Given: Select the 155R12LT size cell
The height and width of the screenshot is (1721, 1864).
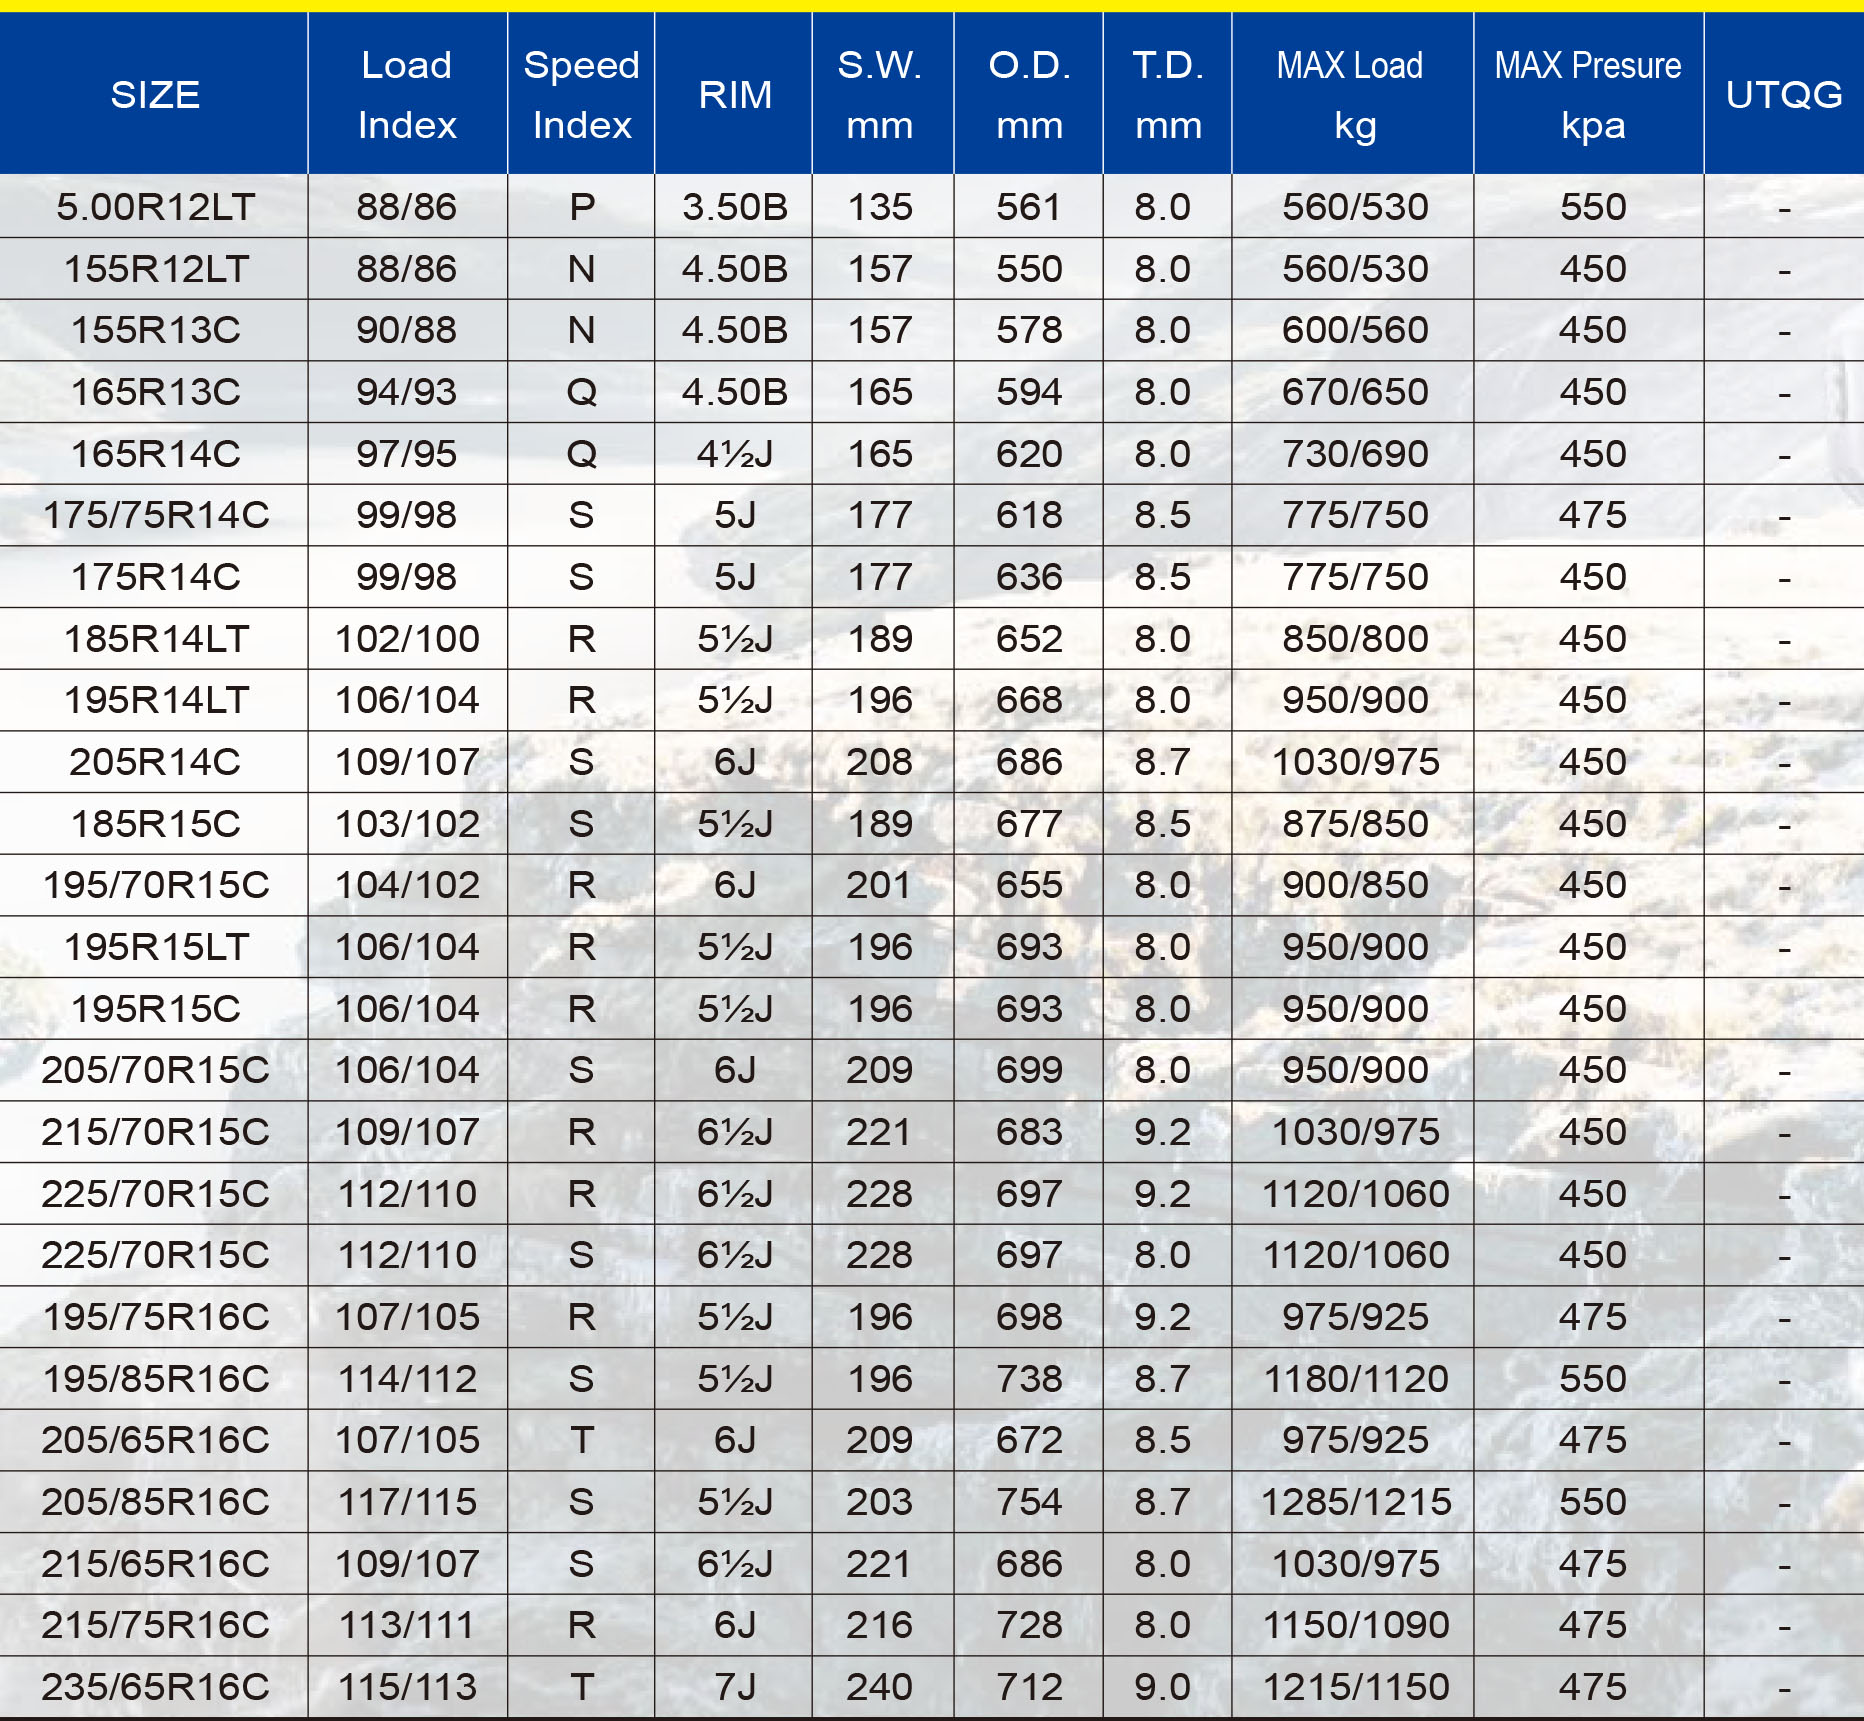Looking at the screenshot, I should 156,269.
